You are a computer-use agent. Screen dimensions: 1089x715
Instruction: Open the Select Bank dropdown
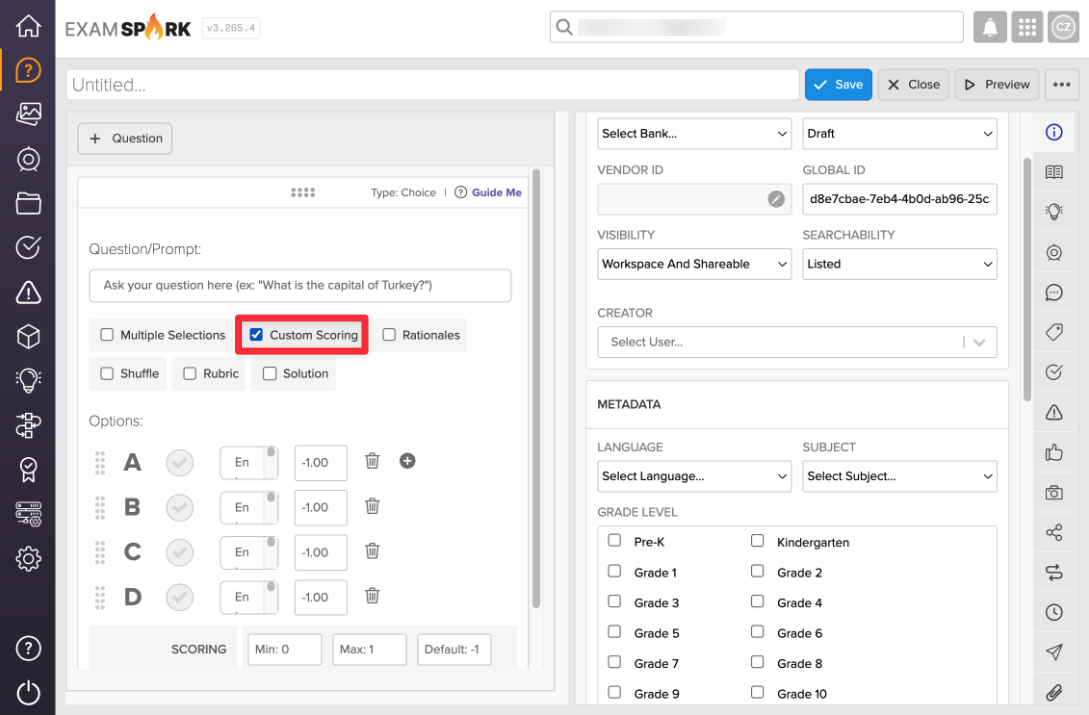tap(694, 133)
